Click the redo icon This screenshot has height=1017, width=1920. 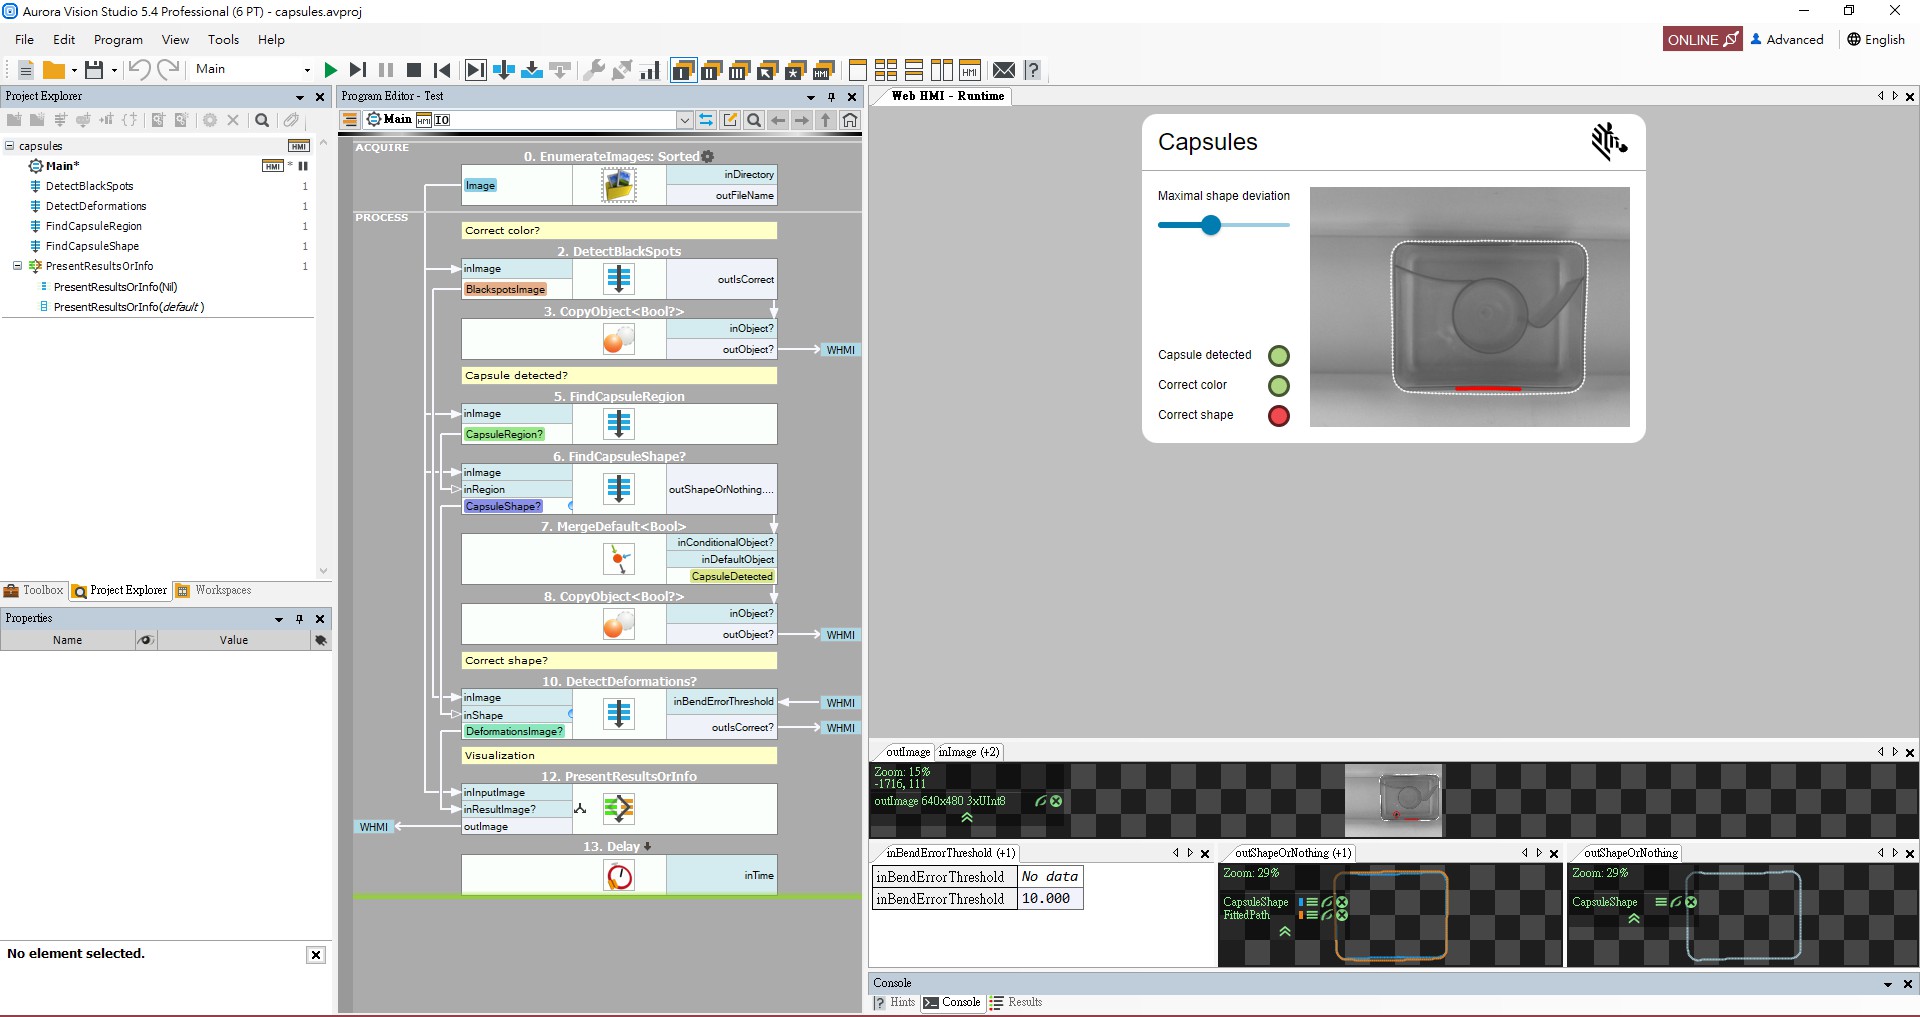[x=168, y=69]
